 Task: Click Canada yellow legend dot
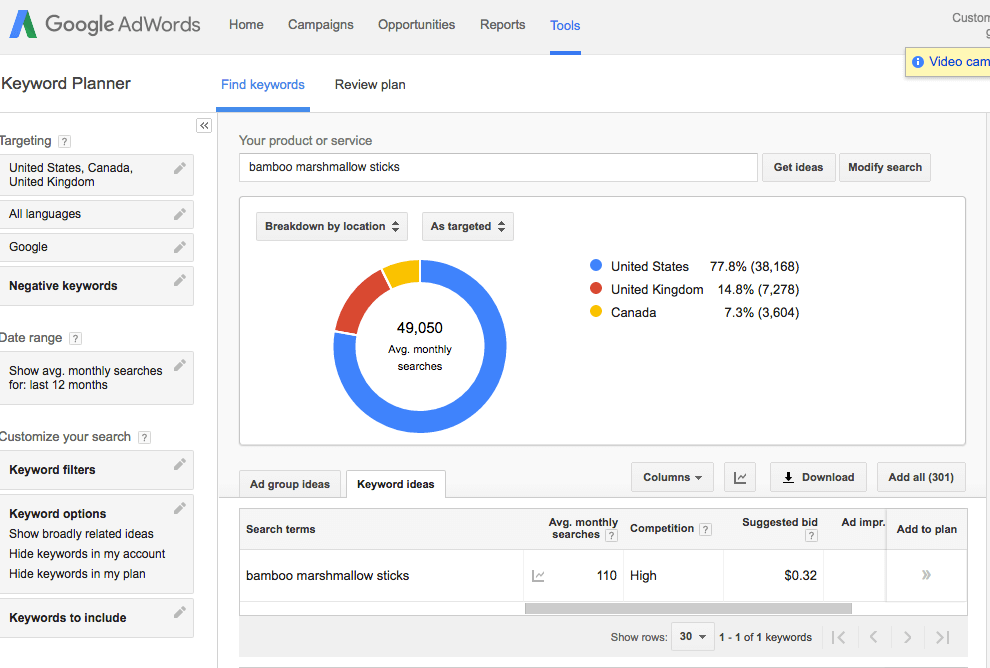coord(595,311)
